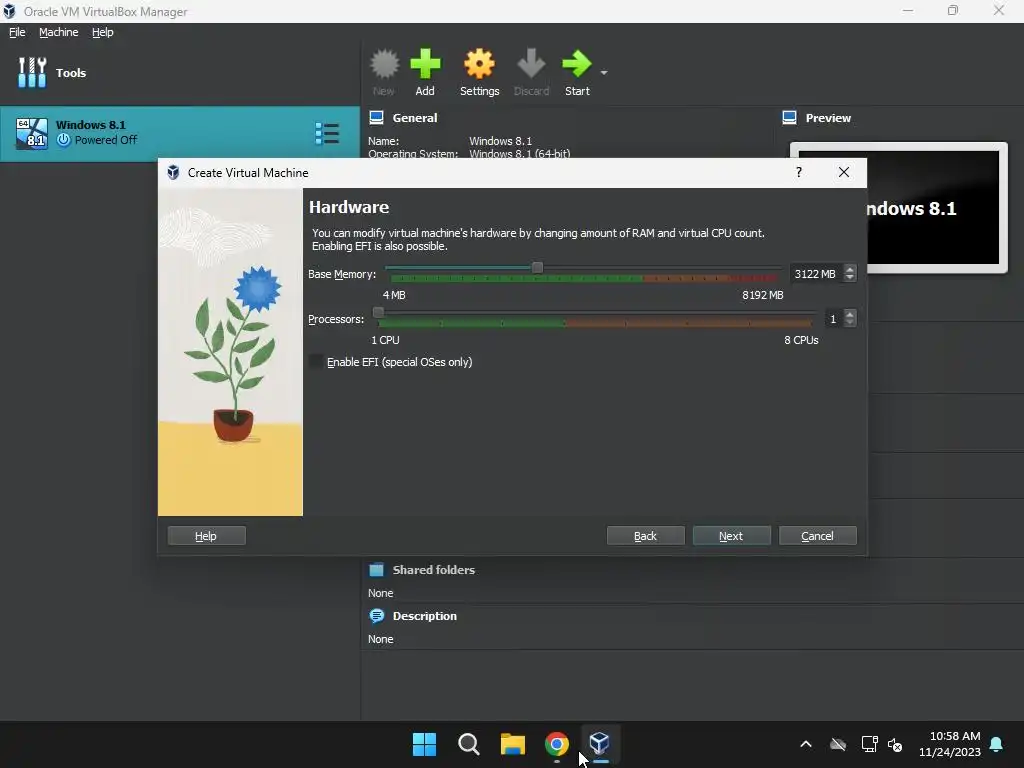This screenshot has height=768, width=1024.
Task: Click the wizard Help button
Action: (x=206, y=536)
